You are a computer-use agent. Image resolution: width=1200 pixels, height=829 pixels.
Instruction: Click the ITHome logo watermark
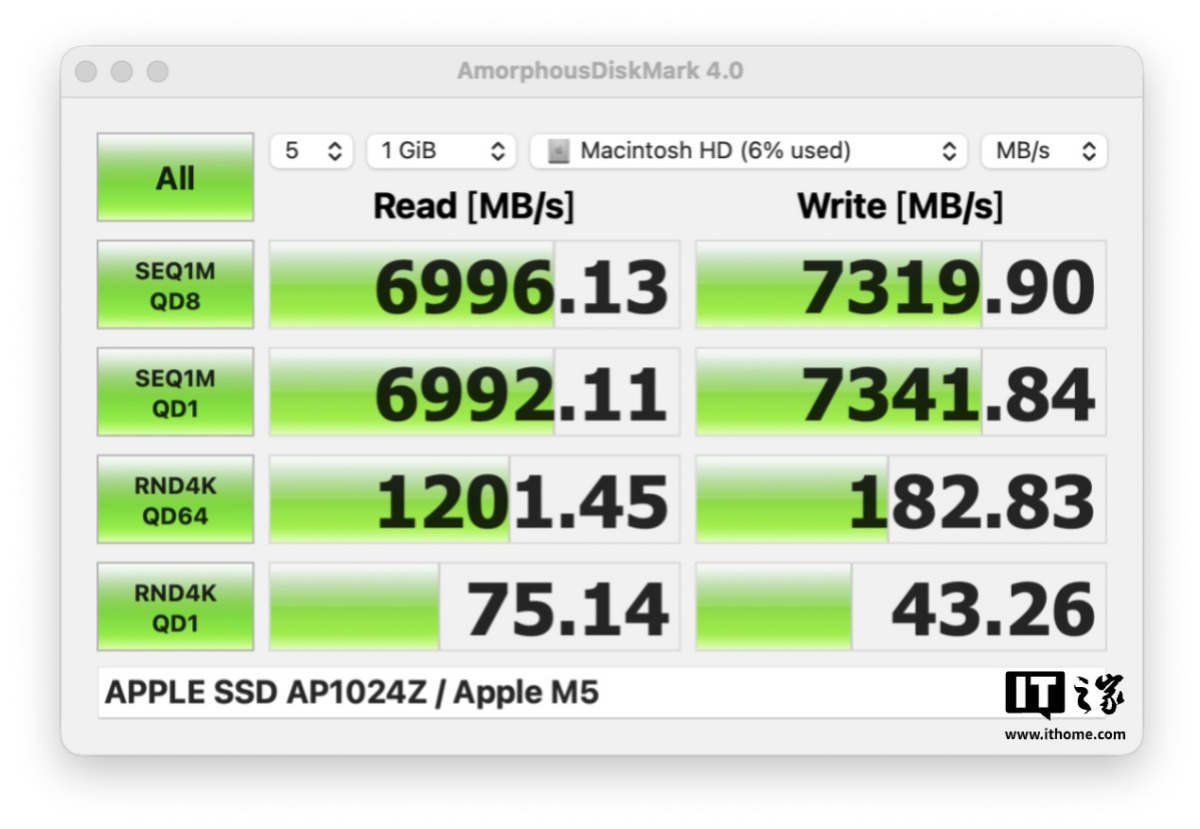(1064, 705)
